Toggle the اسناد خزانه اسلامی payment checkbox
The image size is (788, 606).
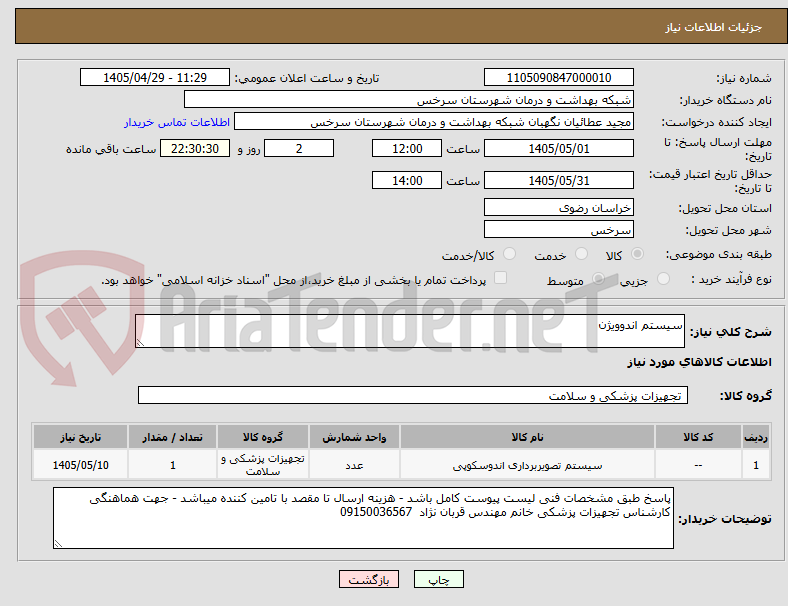(x=500, y=278)
